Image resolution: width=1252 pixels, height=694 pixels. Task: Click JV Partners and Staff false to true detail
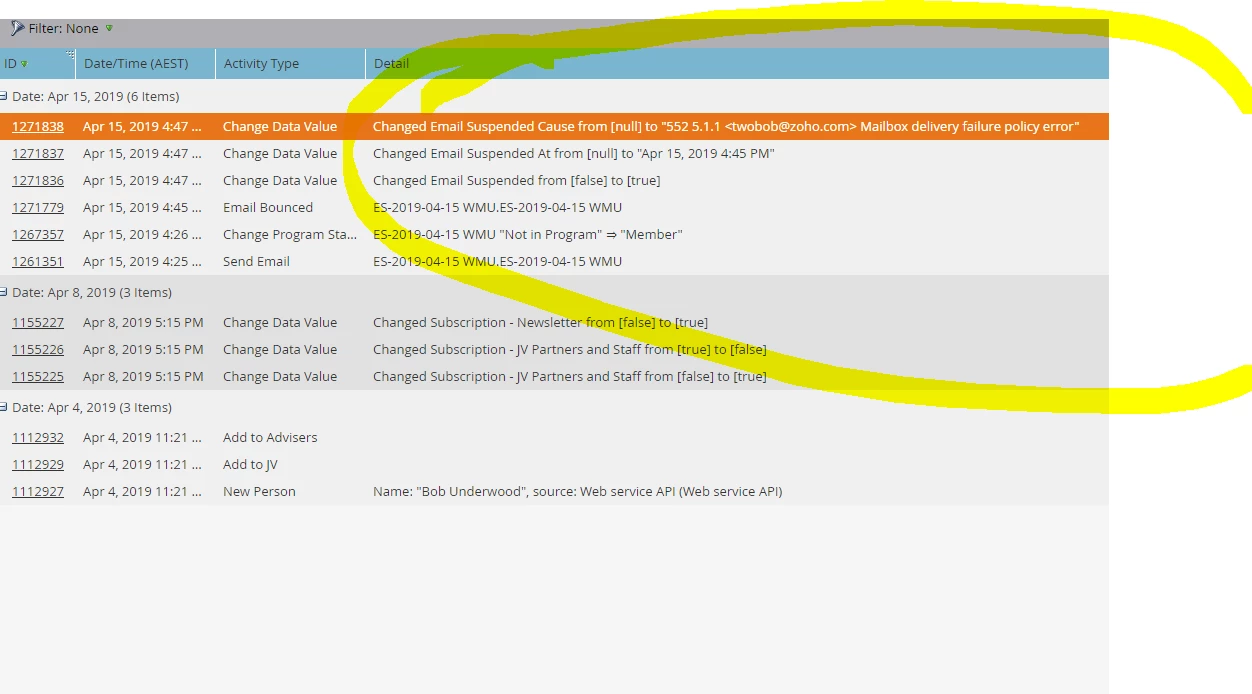click(570, 377)
